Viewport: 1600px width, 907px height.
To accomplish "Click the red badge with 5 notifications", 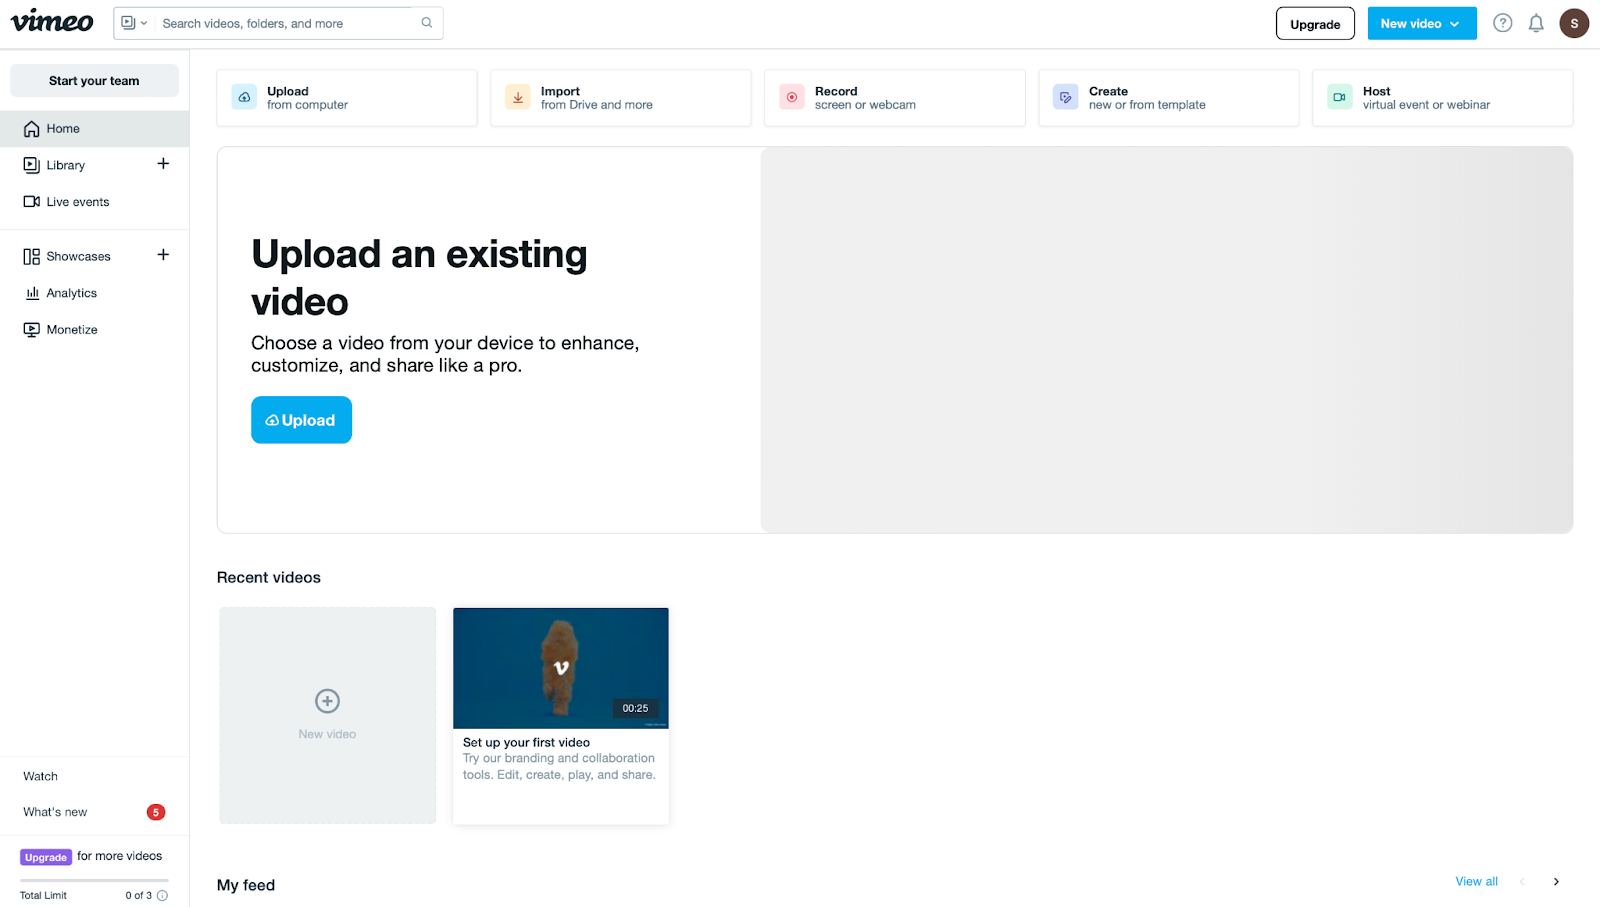I will point(156,812).
